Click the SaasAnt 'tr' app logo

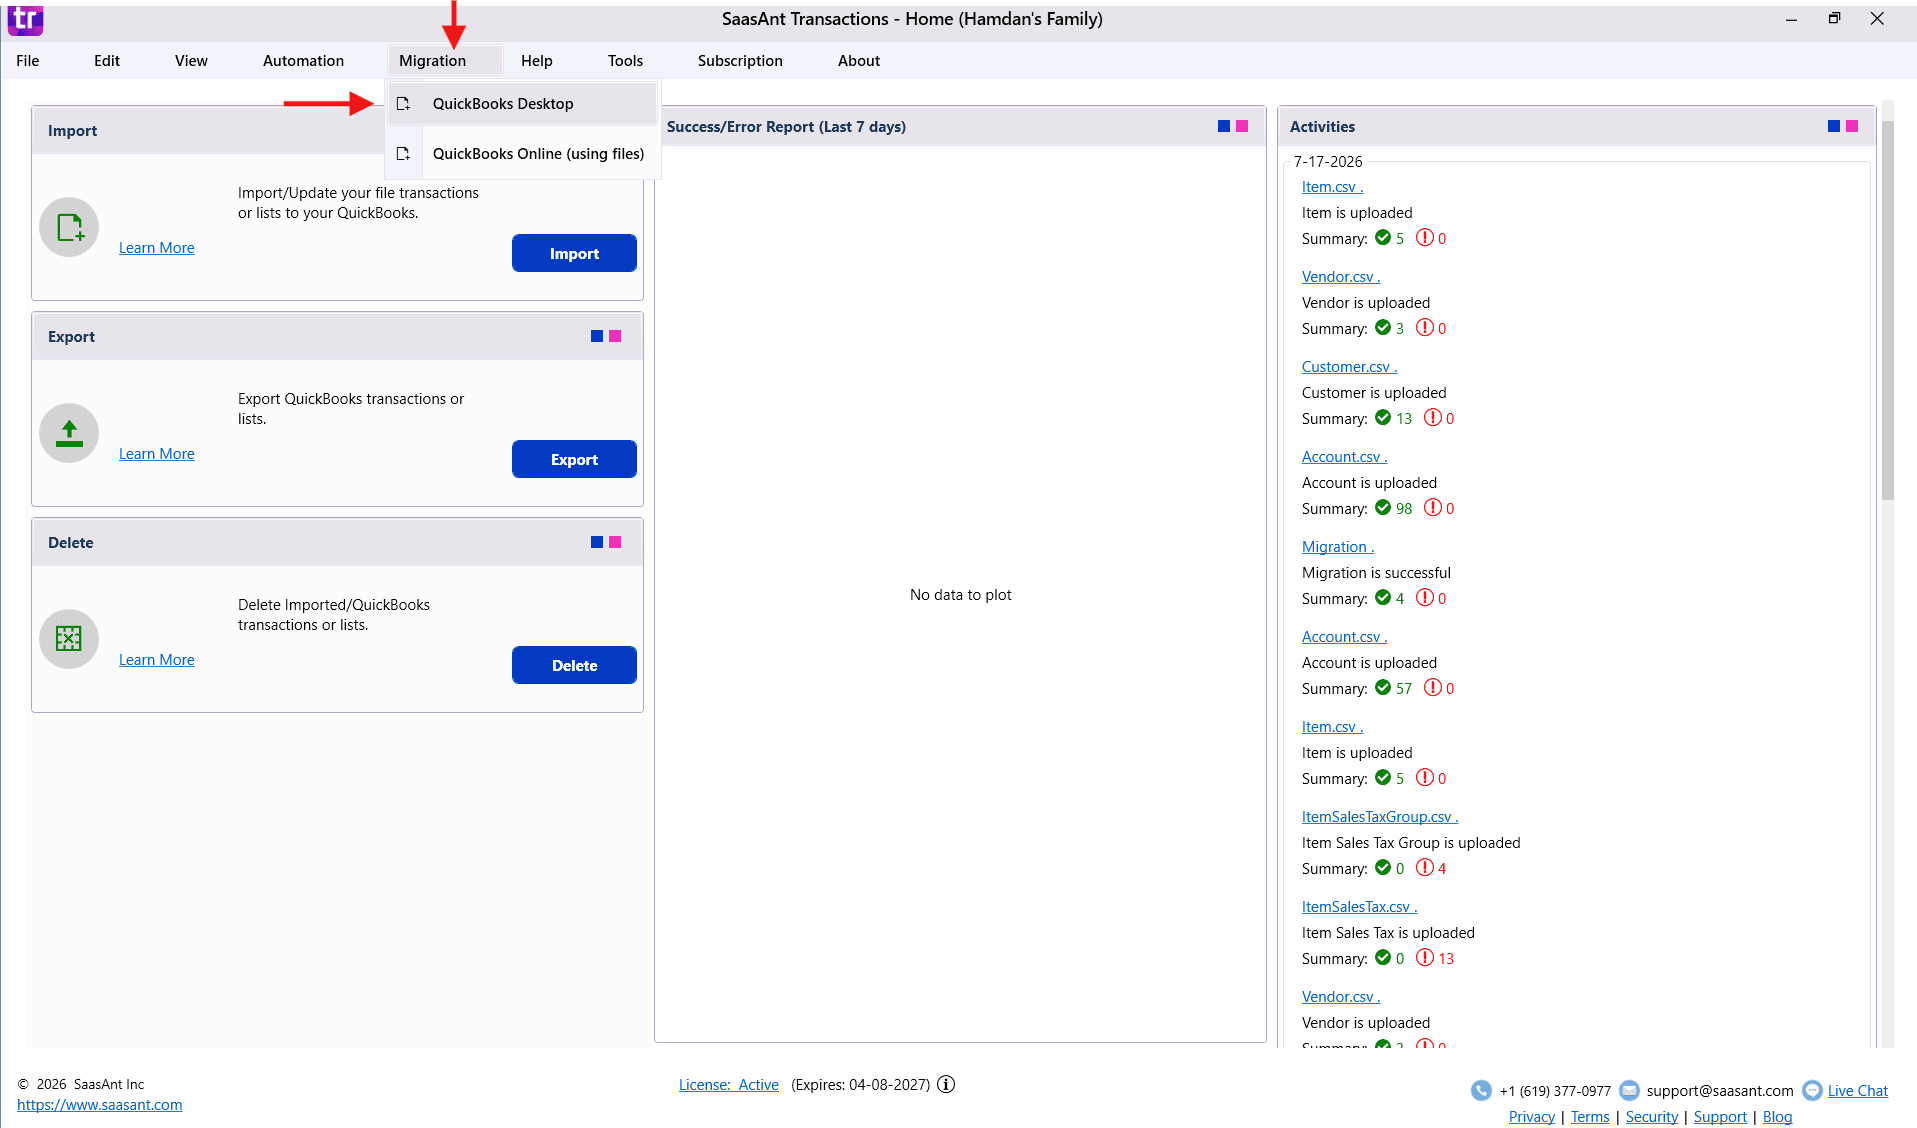point(25,19)
